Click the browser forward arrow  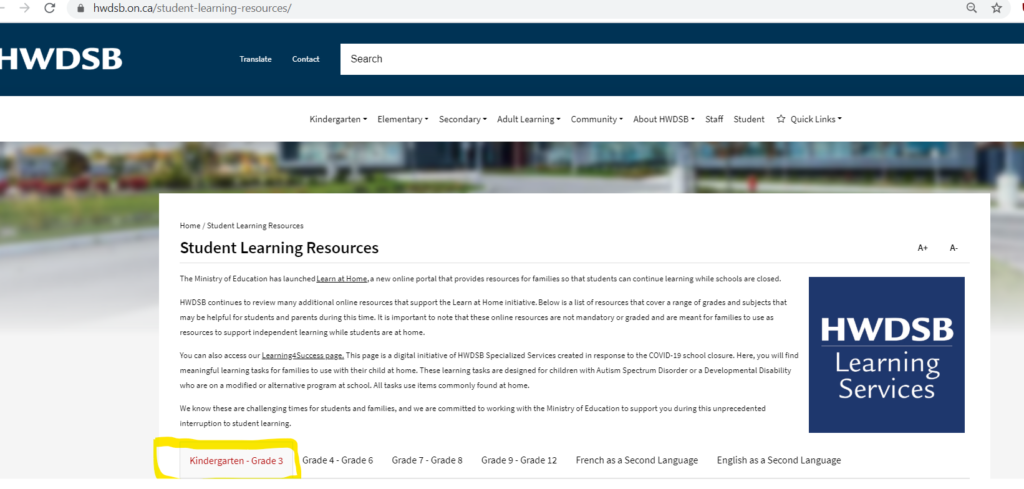point(24,8)
